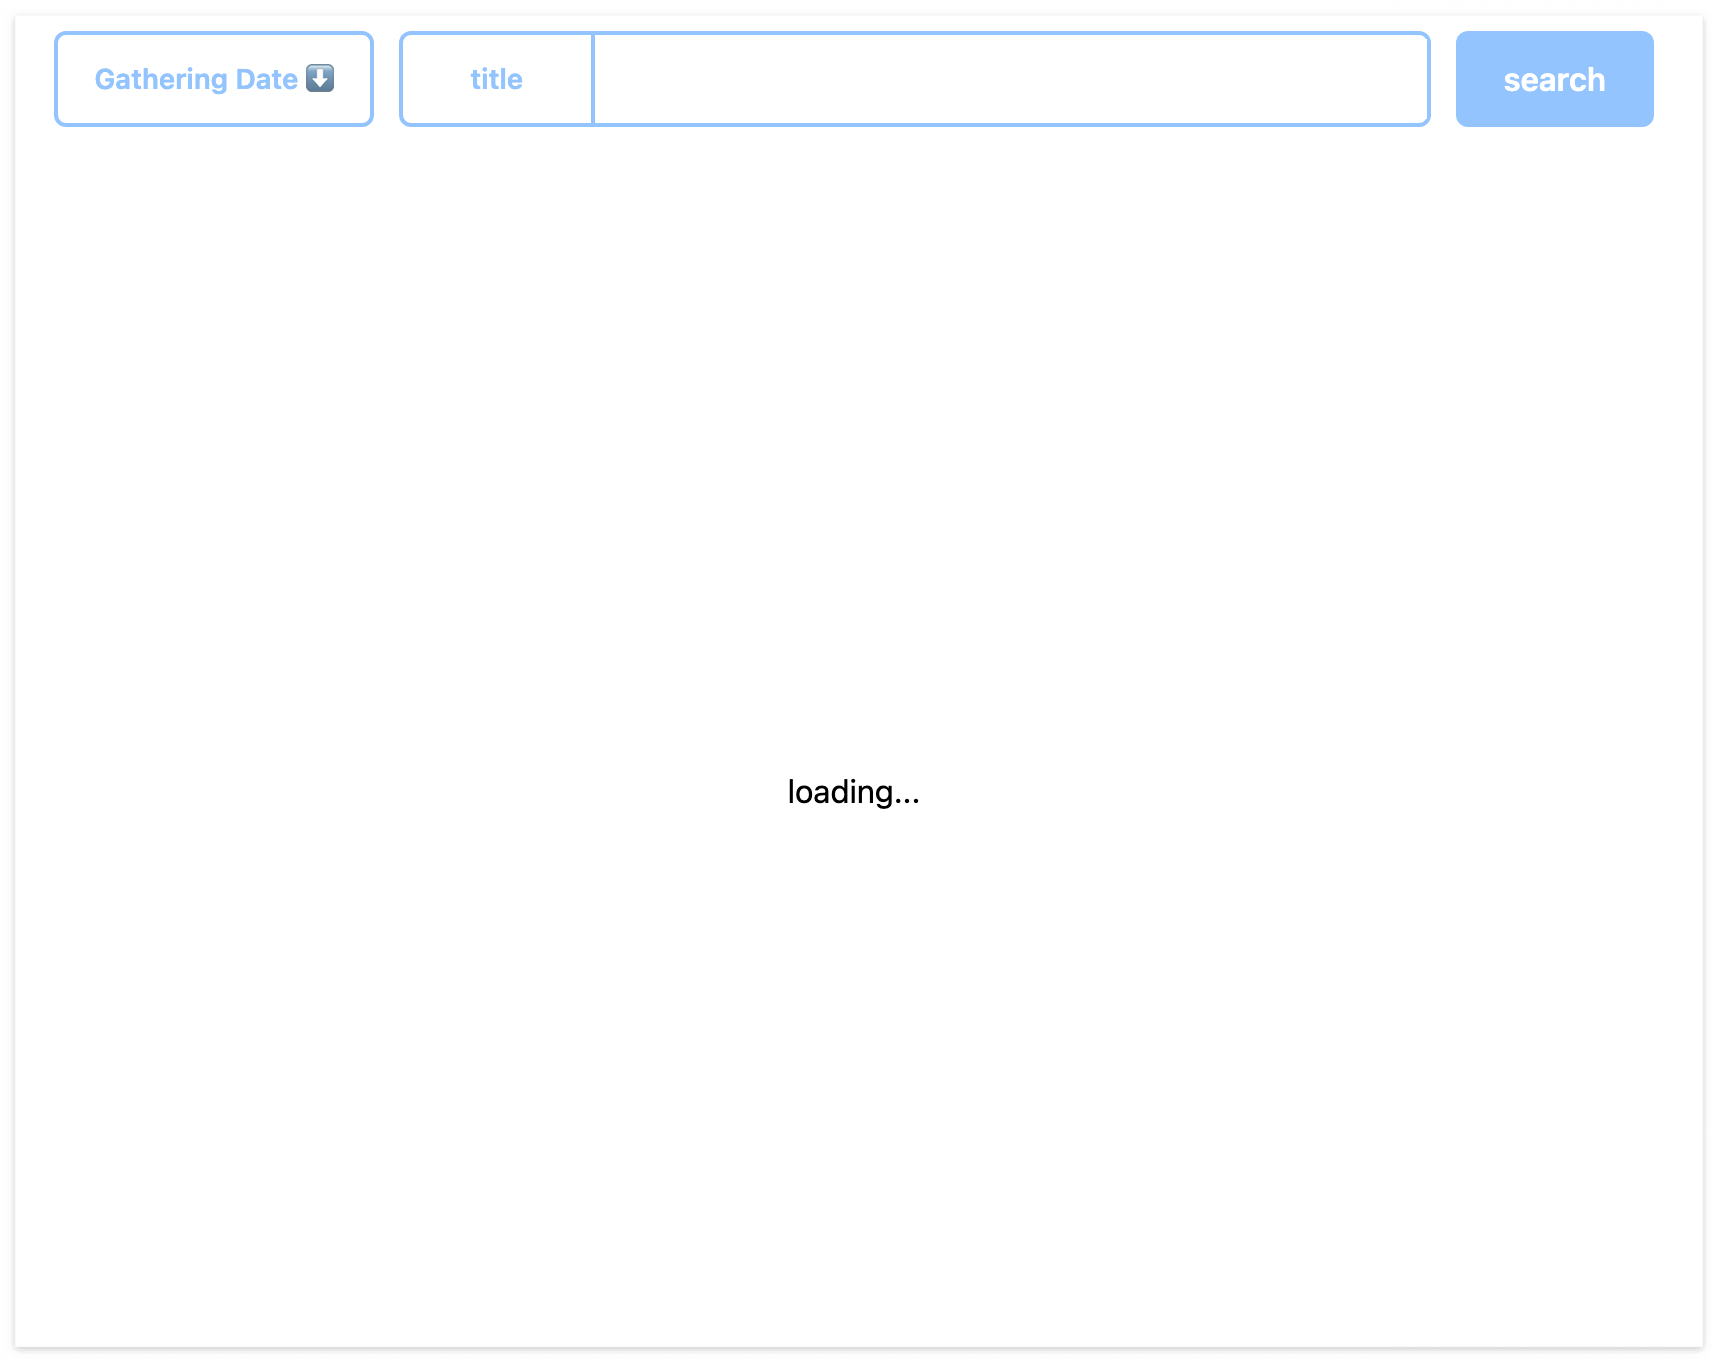Focus the search text input box
The width and height of the screenshot is (1718, 1362).
(1011, 79)
